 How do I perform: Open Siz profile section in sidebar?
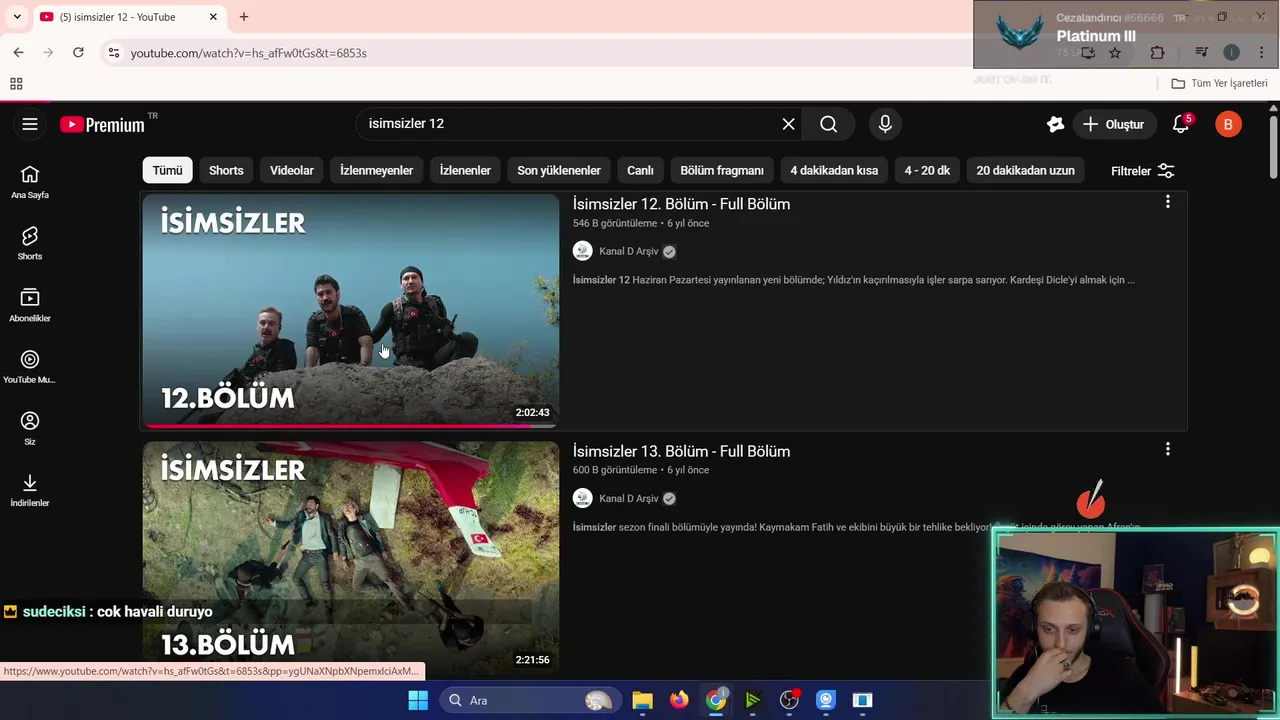coord(30,428)
